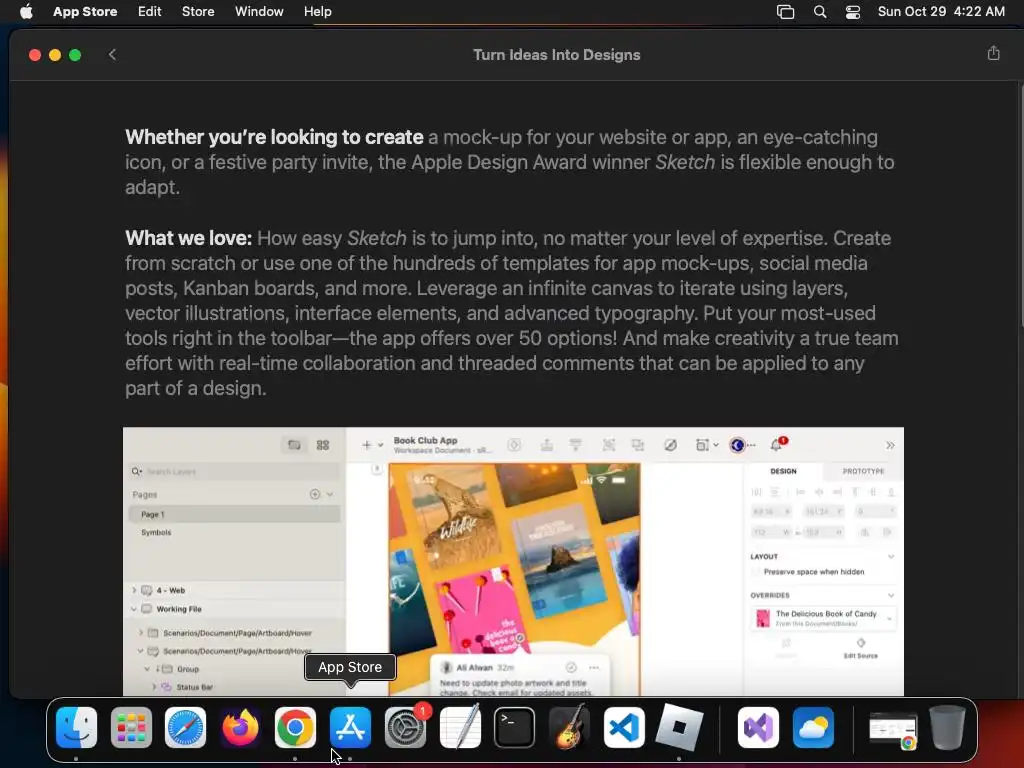
Task: Open the Window menu
Action: 259,12
